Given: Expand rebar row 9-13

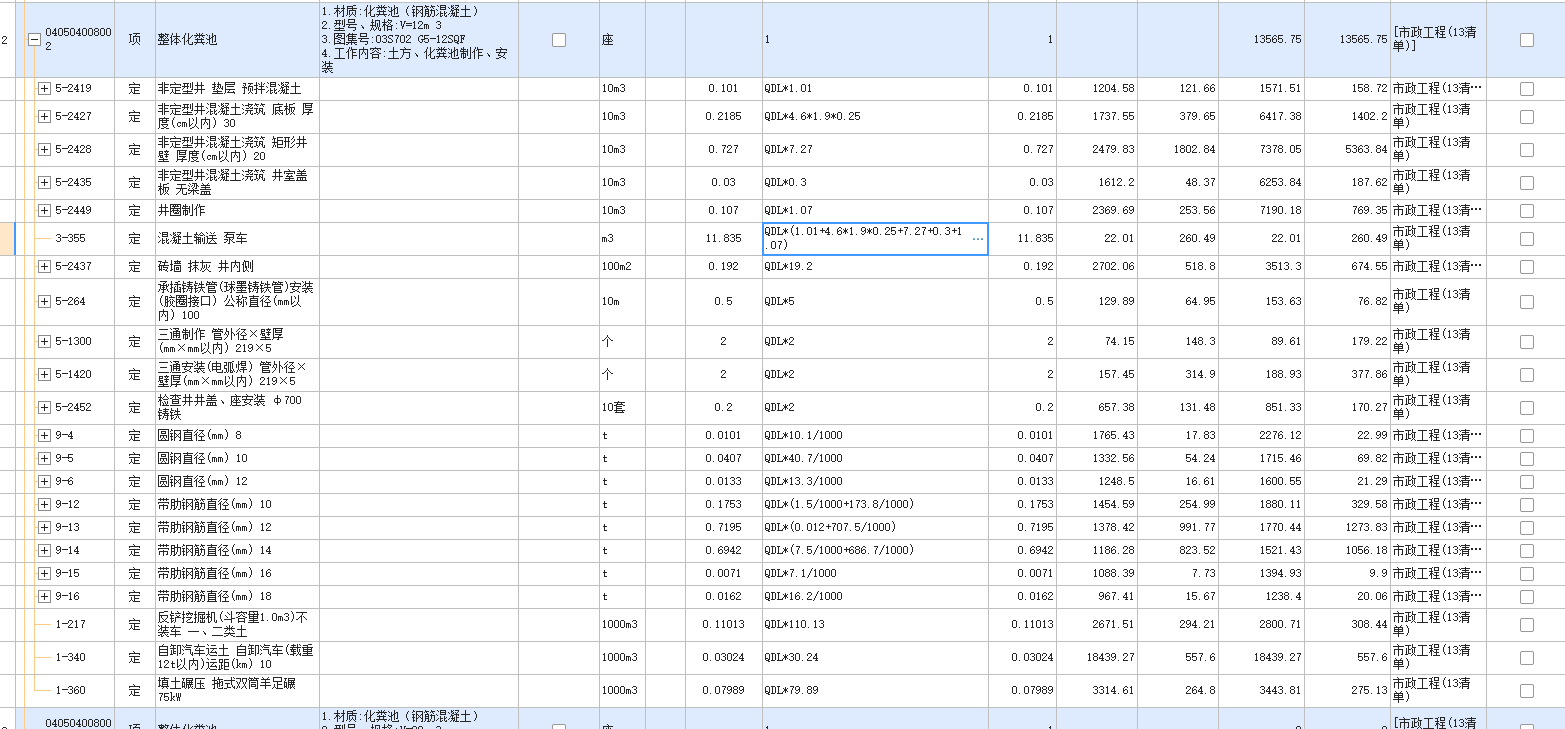Looking at the screenshot, I should (x=44, y=528).
